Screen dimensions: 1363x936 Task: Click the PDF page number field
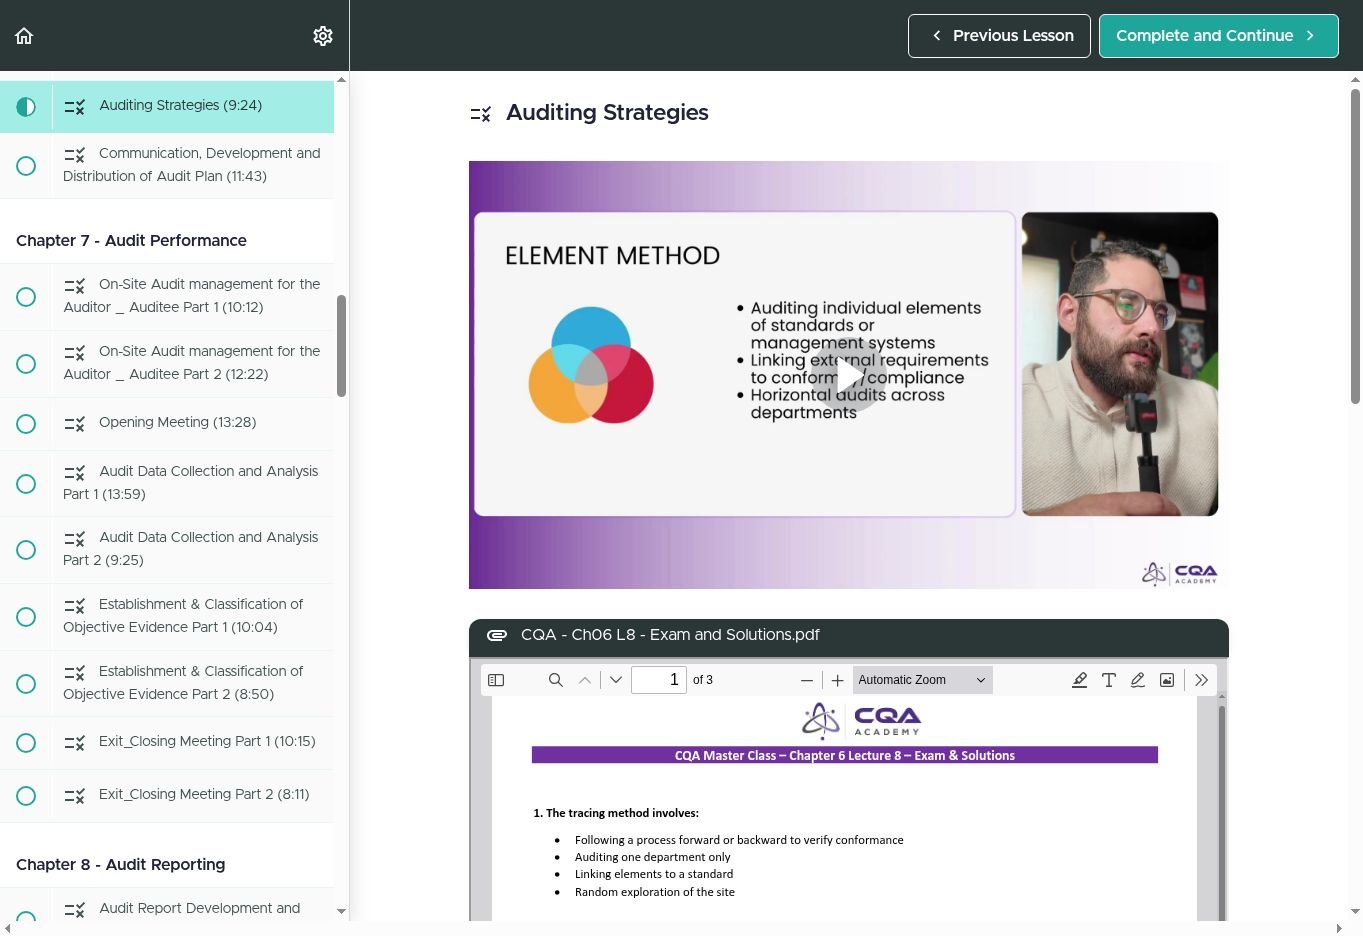coord(659,680)
